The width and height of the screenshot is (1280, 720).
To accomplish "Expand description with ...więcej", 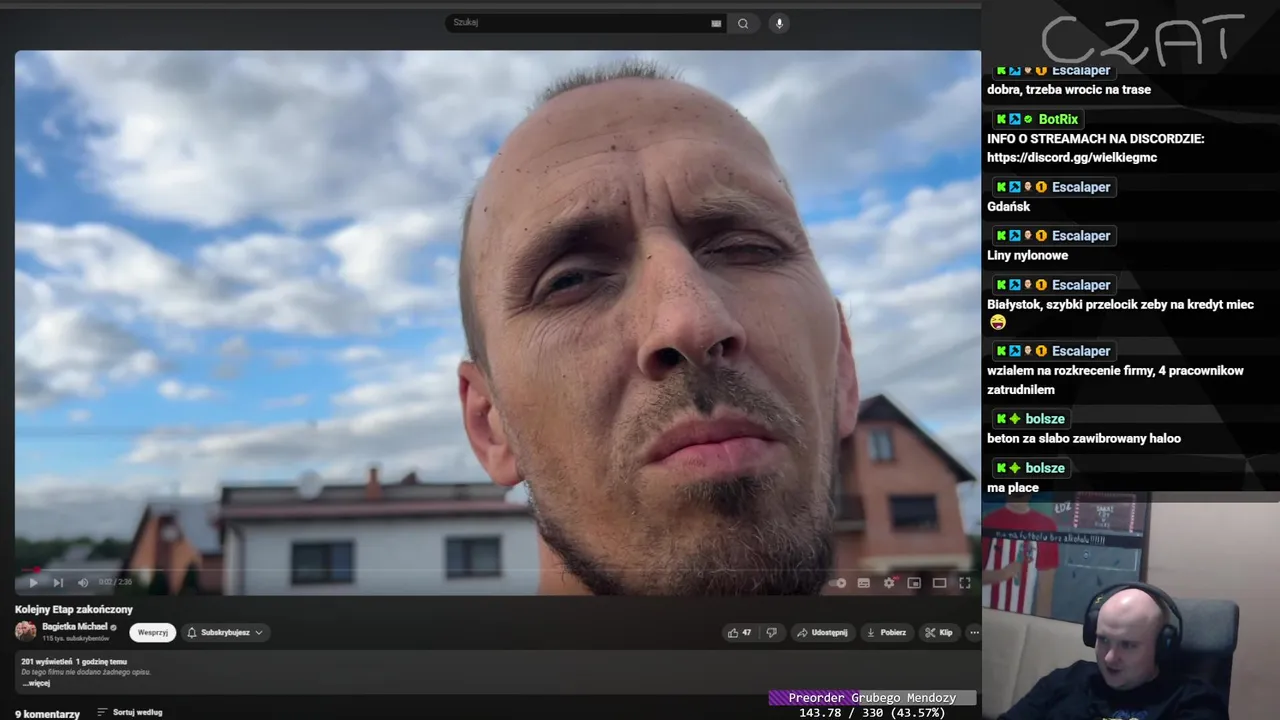I will (x=36, y=683).
